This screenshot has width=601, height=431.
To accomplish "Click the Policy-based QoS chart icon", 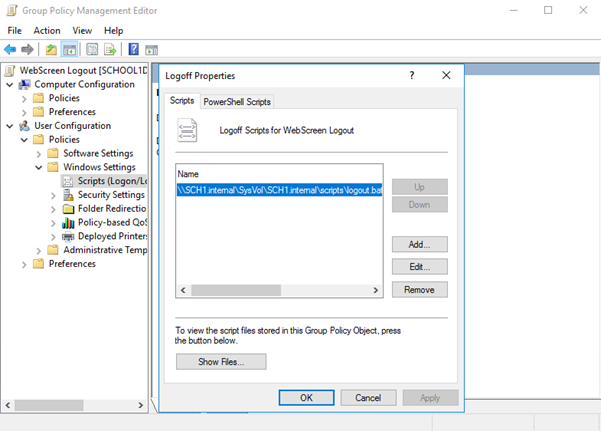I will point(68,223).
